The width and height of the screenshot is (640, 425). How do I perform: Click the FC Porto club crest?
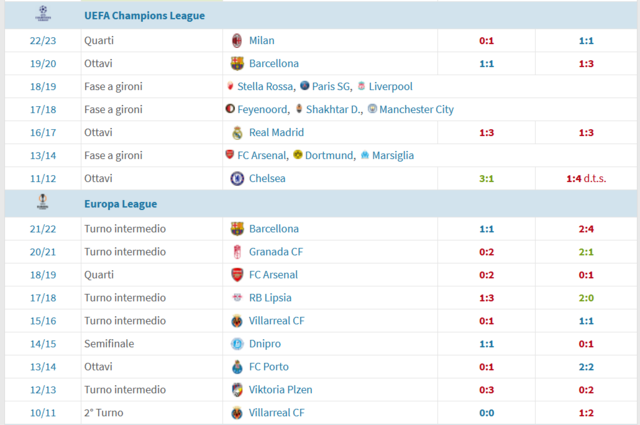pyautogui.click(x=237, y=367)
